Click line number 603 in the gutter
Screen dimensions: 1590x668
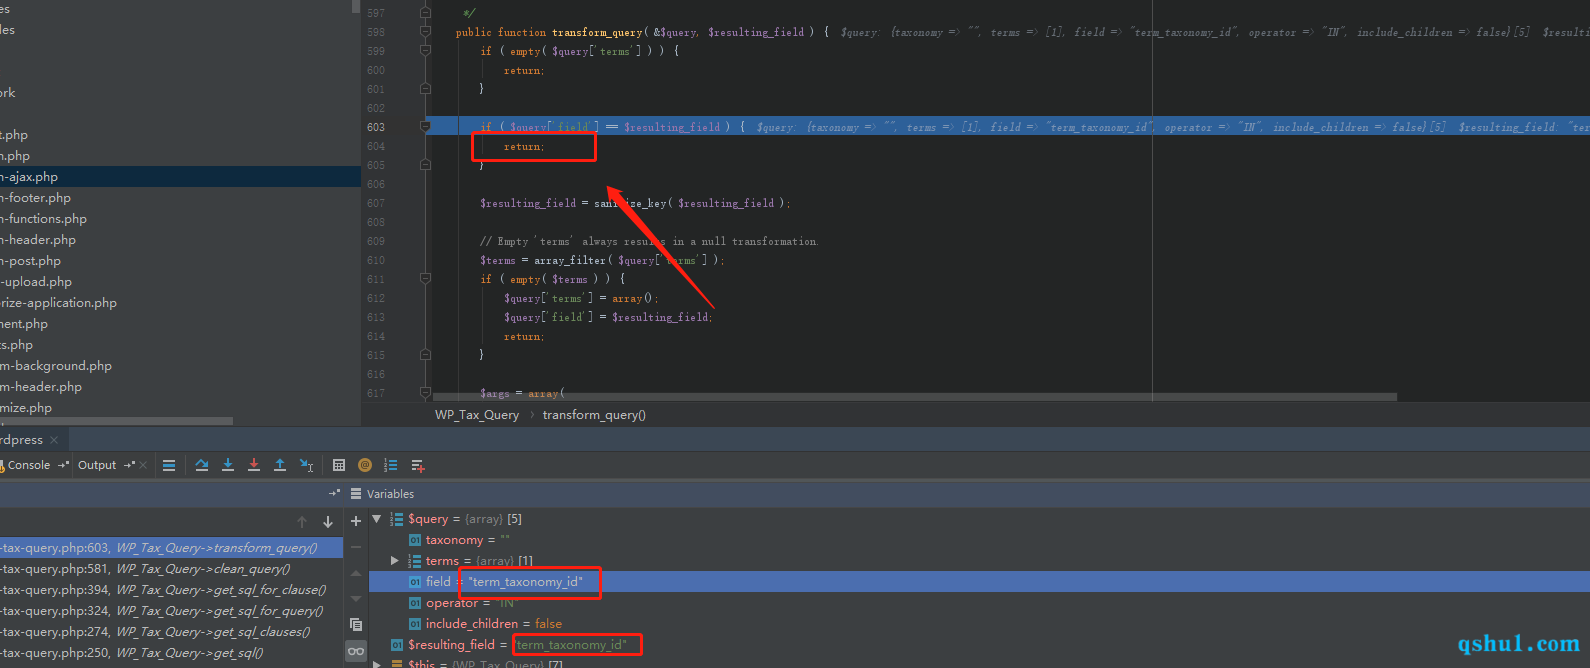pos(376,127)
